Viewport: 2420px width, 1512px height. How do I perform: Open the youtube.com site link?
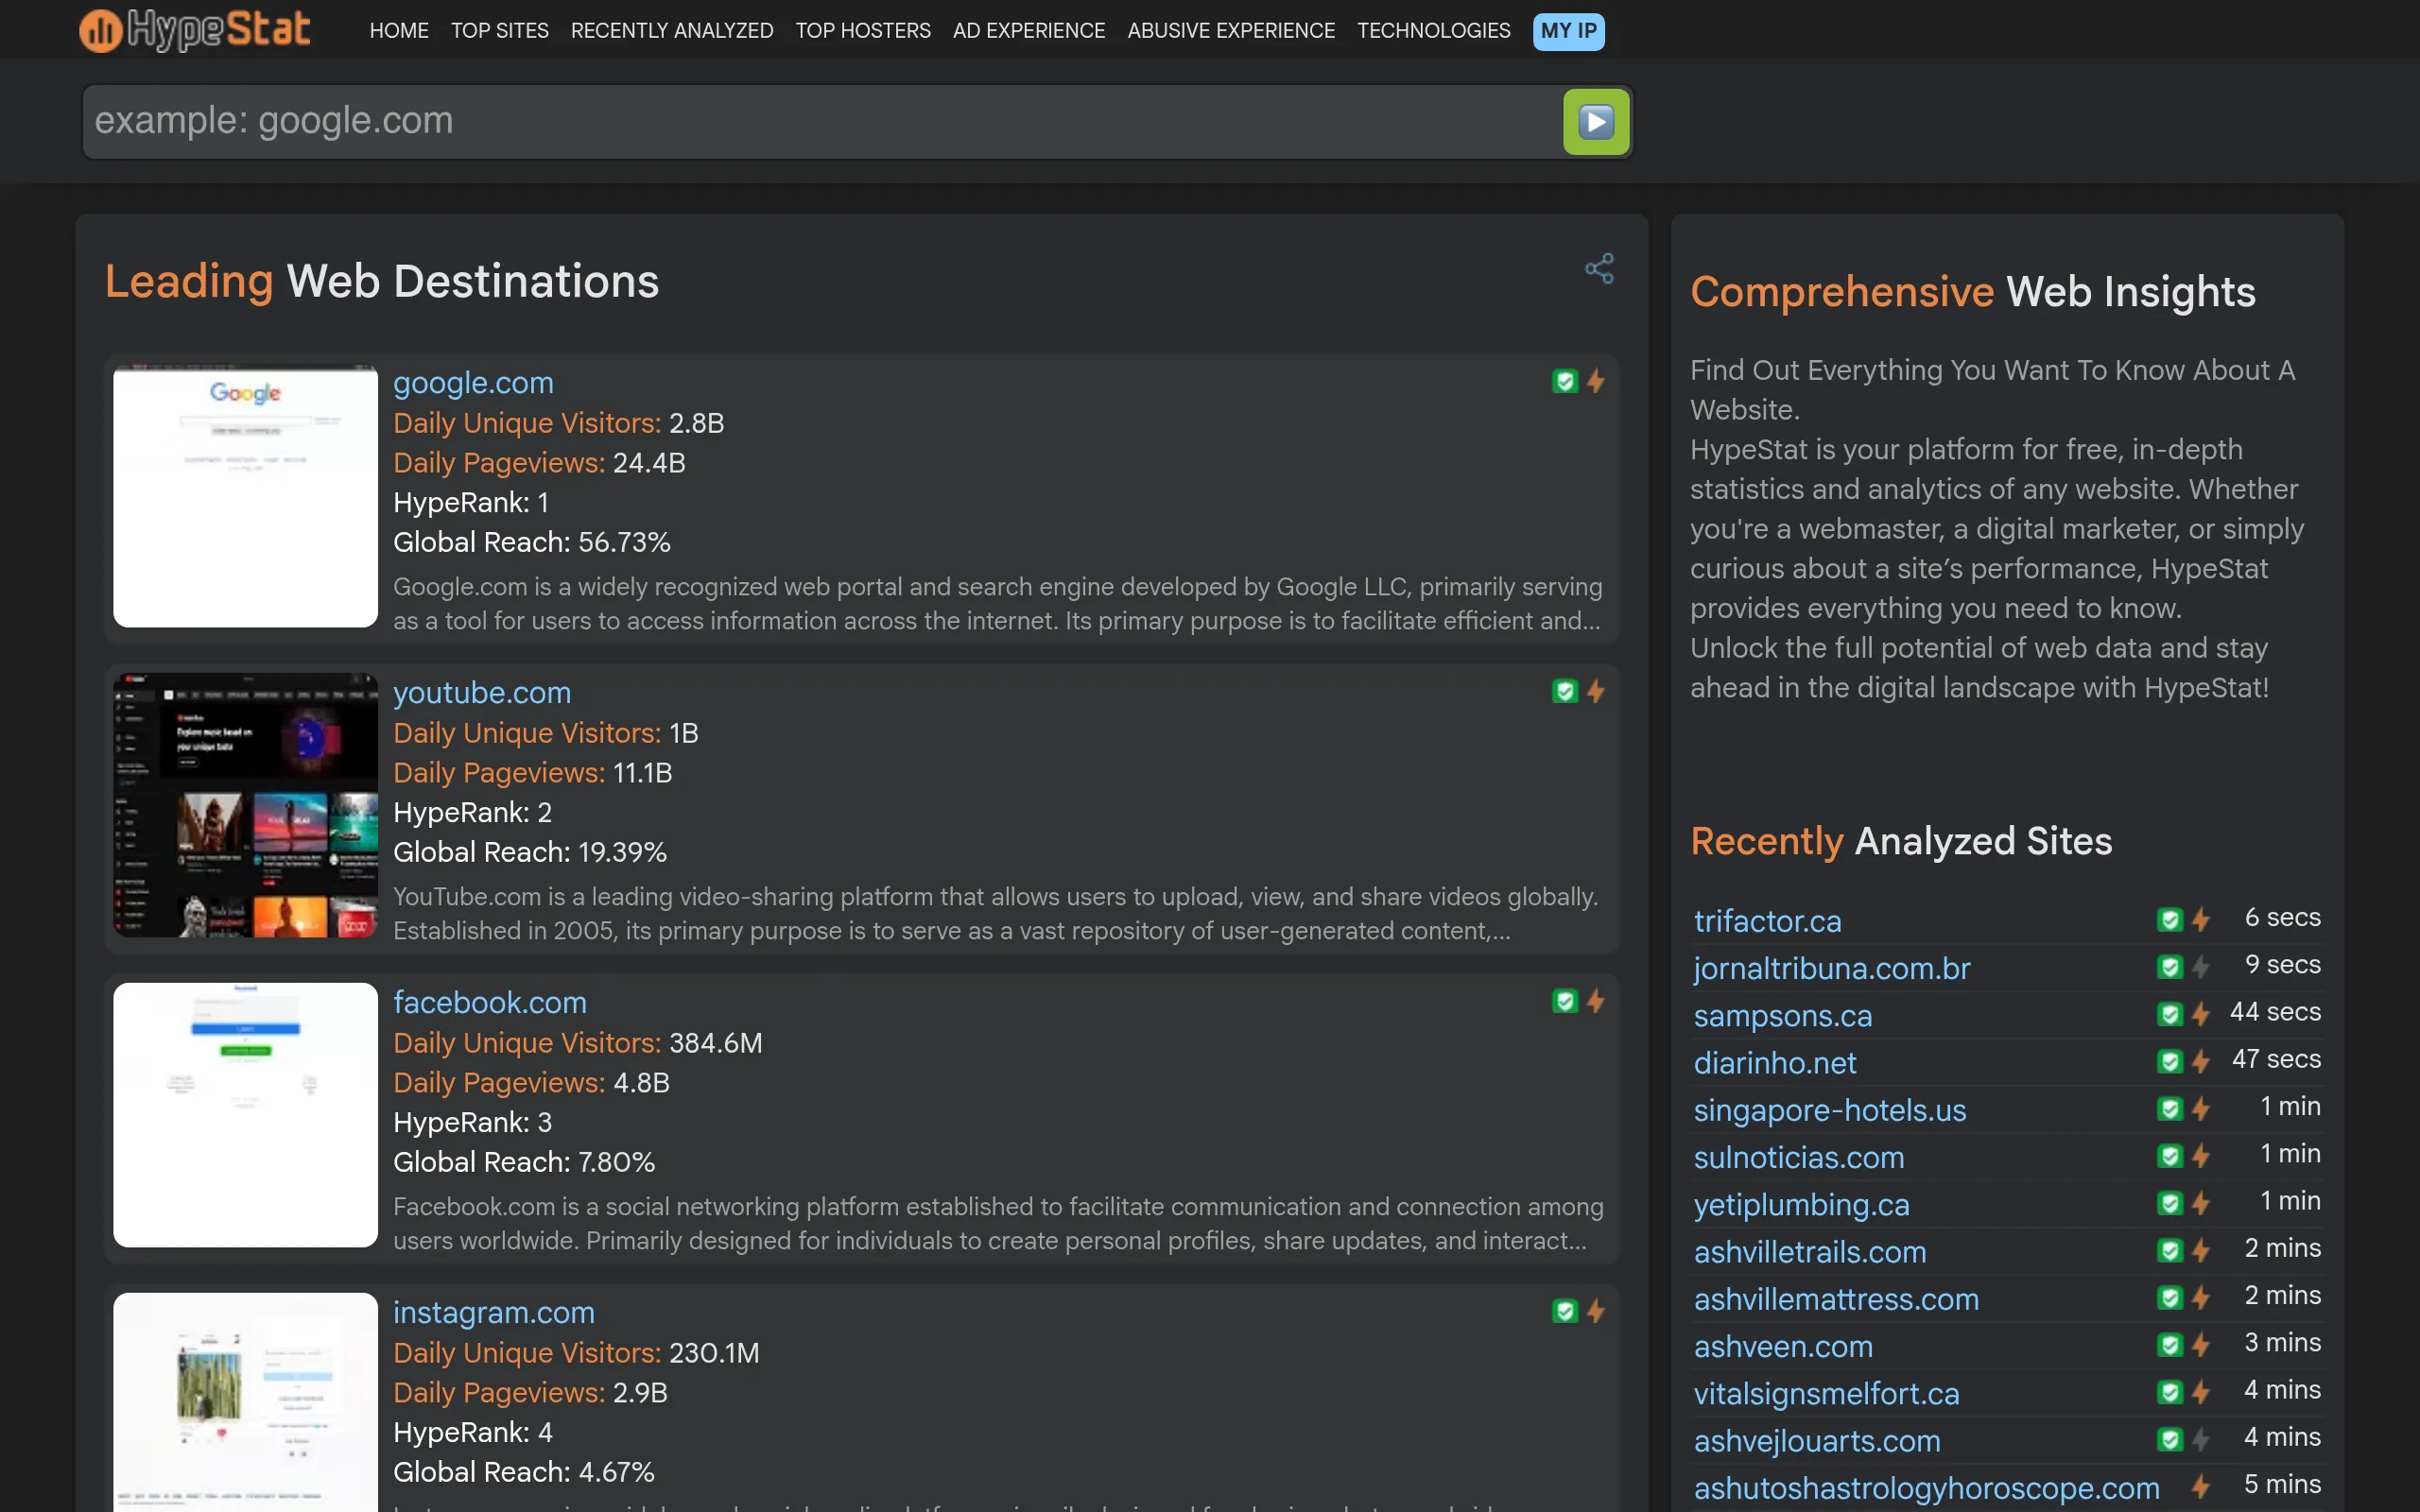pyautogui.click(x=482, y=693)
